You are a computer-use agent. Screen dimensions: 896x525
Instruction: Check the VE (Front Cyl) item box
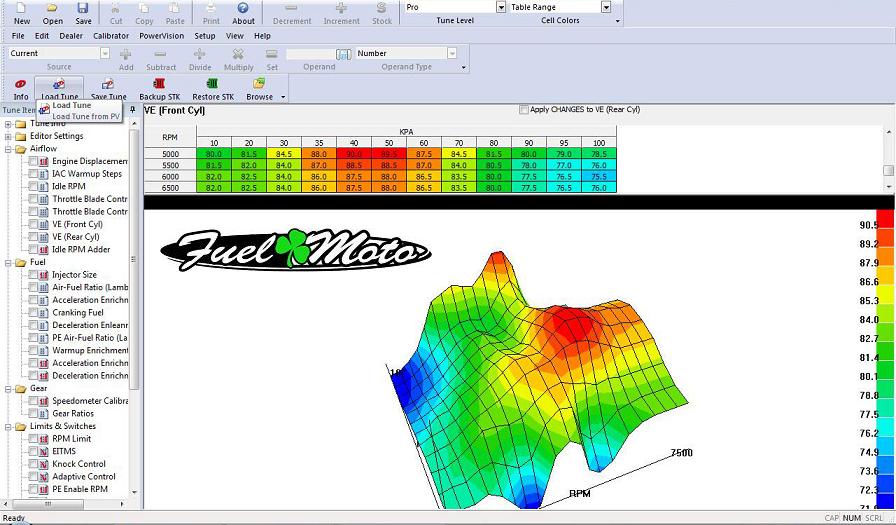pyautogui.click(x=33, y=224)
